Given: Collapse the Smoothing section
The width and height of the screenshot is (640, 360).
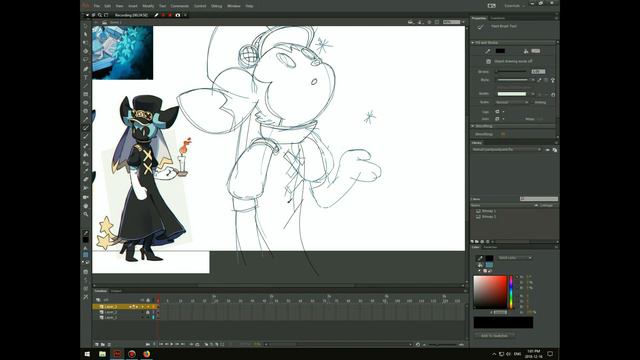Looking at the screenshot, I should (473, 126).
